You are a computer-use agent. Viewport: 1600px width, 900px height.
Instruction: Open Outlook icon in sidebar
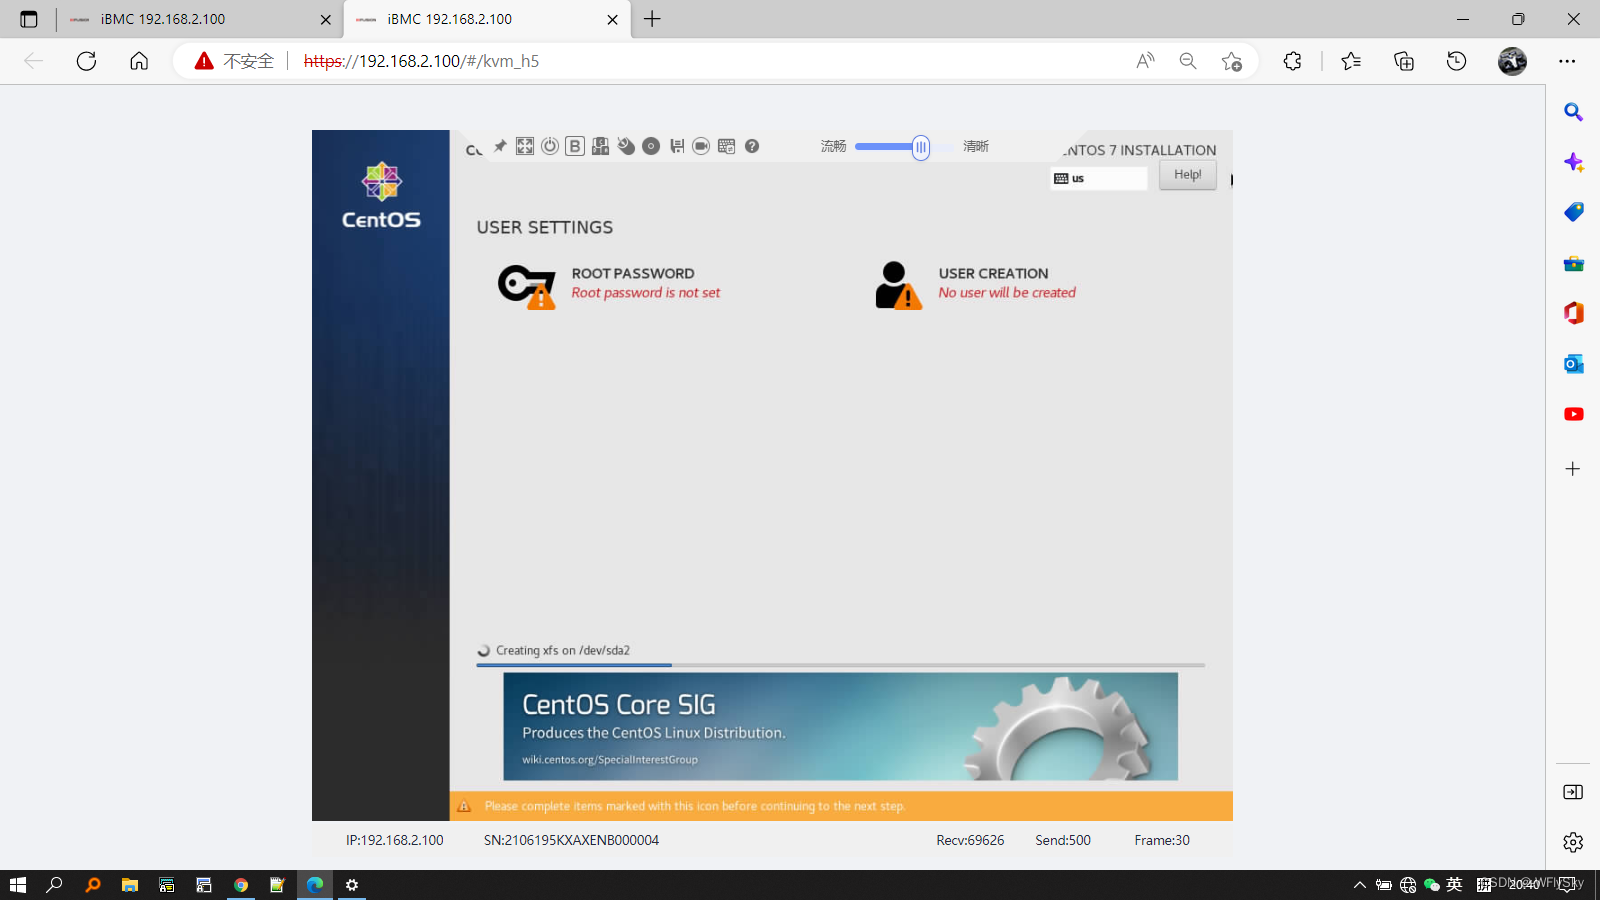(x=1573, y=364)
